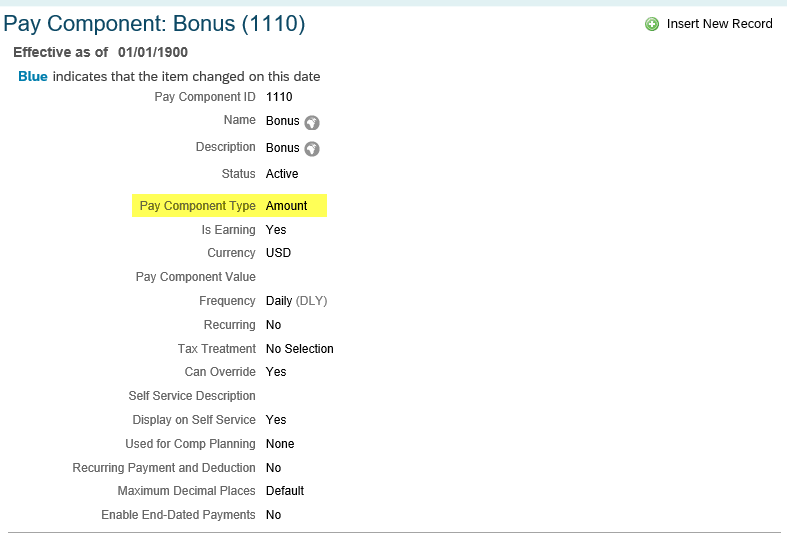Screen dimensions: 787x538
Task: Click the green Insert New Record plus icon
Action: [651, 24]
